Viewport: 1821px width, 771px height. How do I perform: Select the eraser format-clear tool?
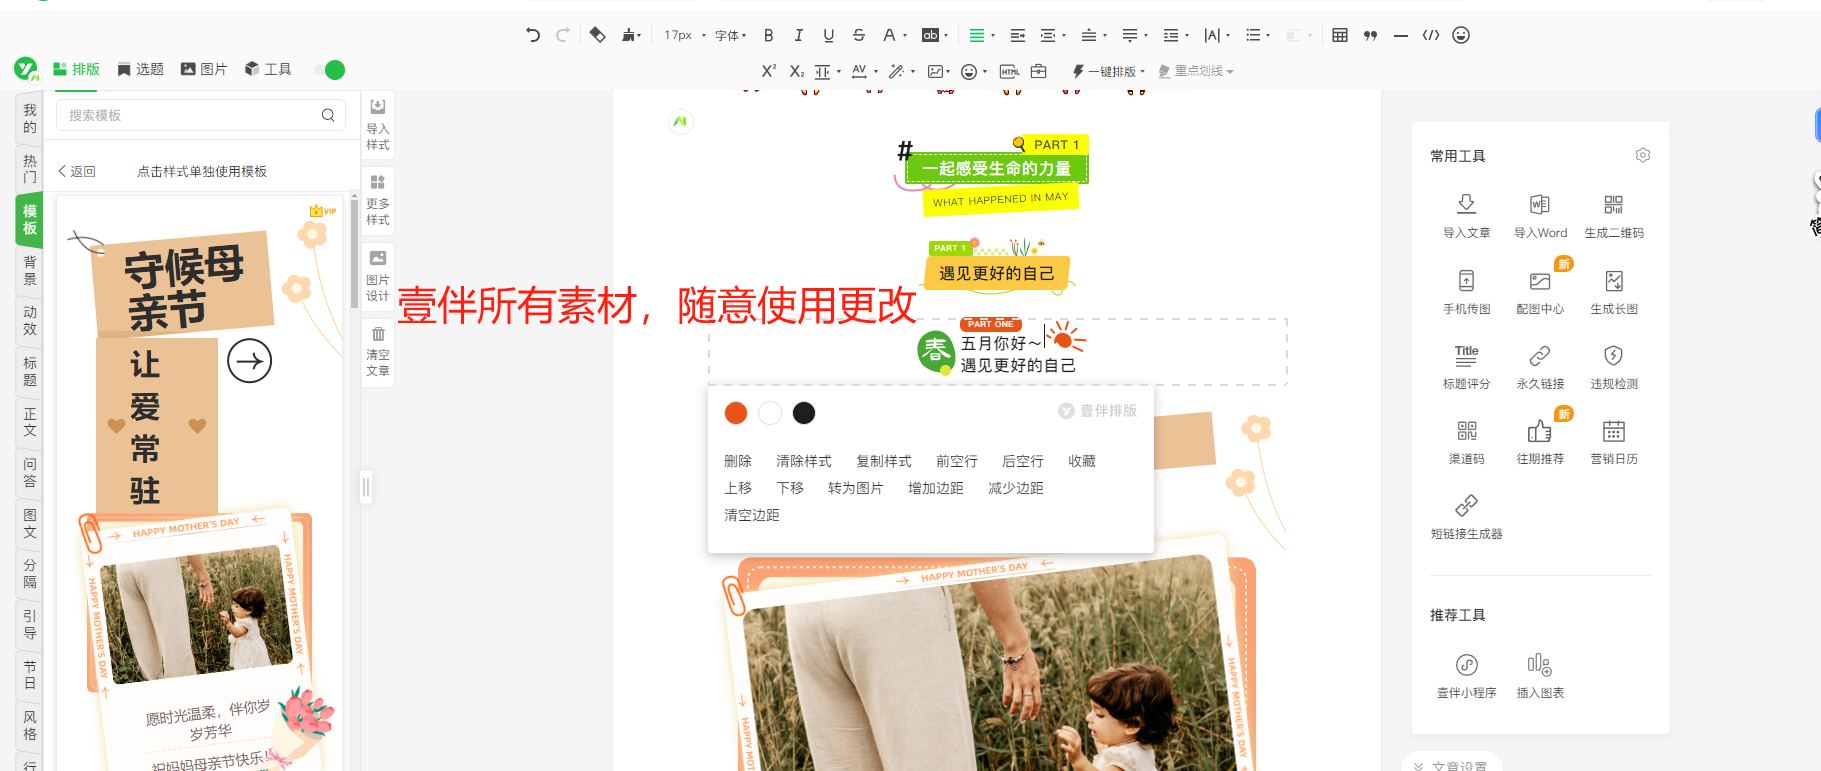coord(597,35)
